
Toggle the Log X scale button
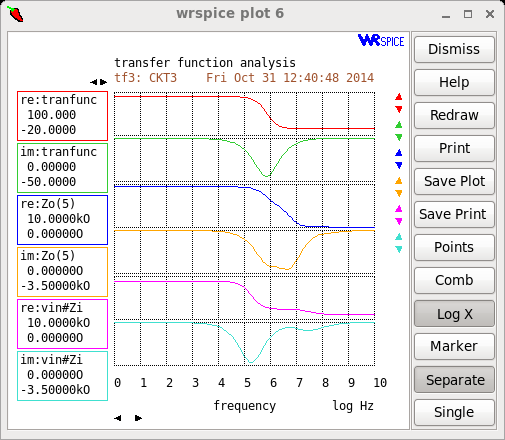pos(454,314)
